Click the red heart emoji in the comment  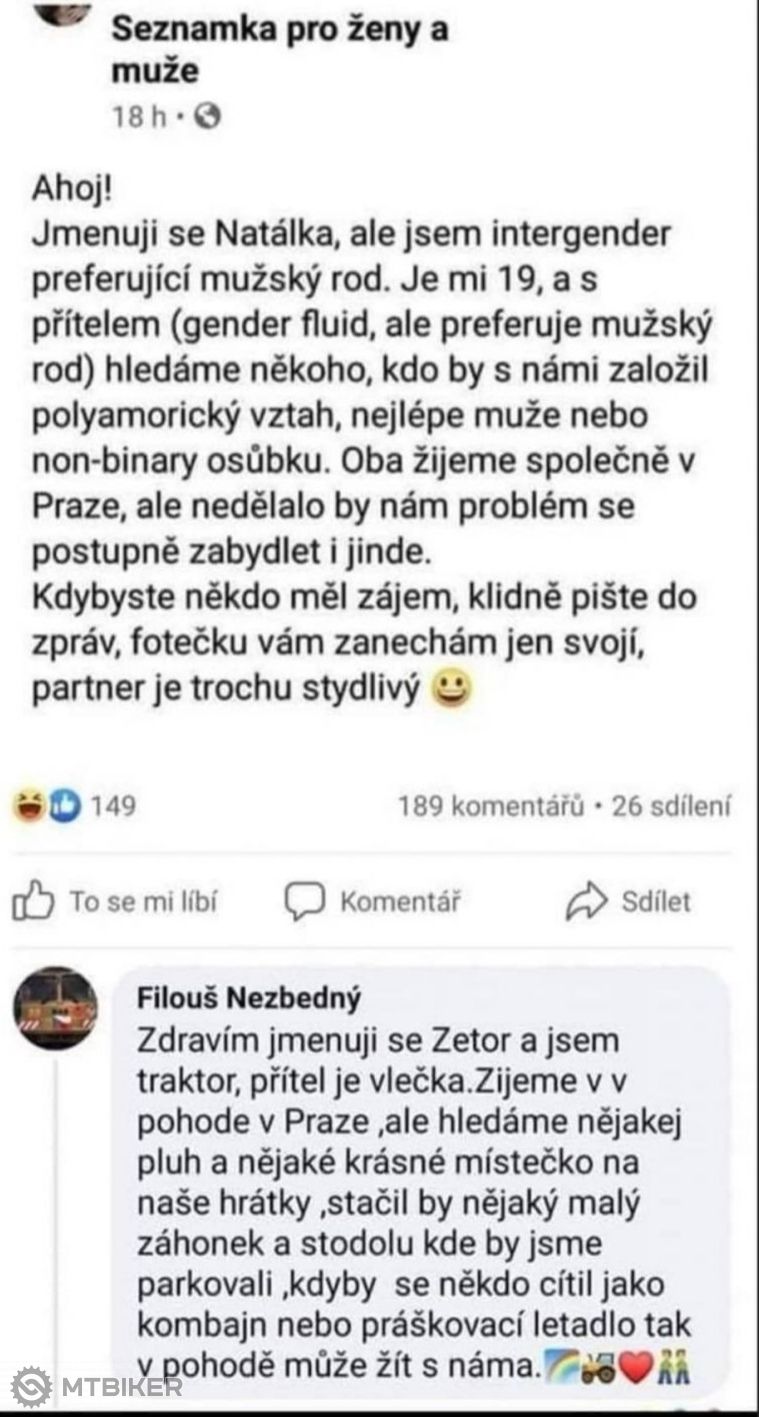638,1366
